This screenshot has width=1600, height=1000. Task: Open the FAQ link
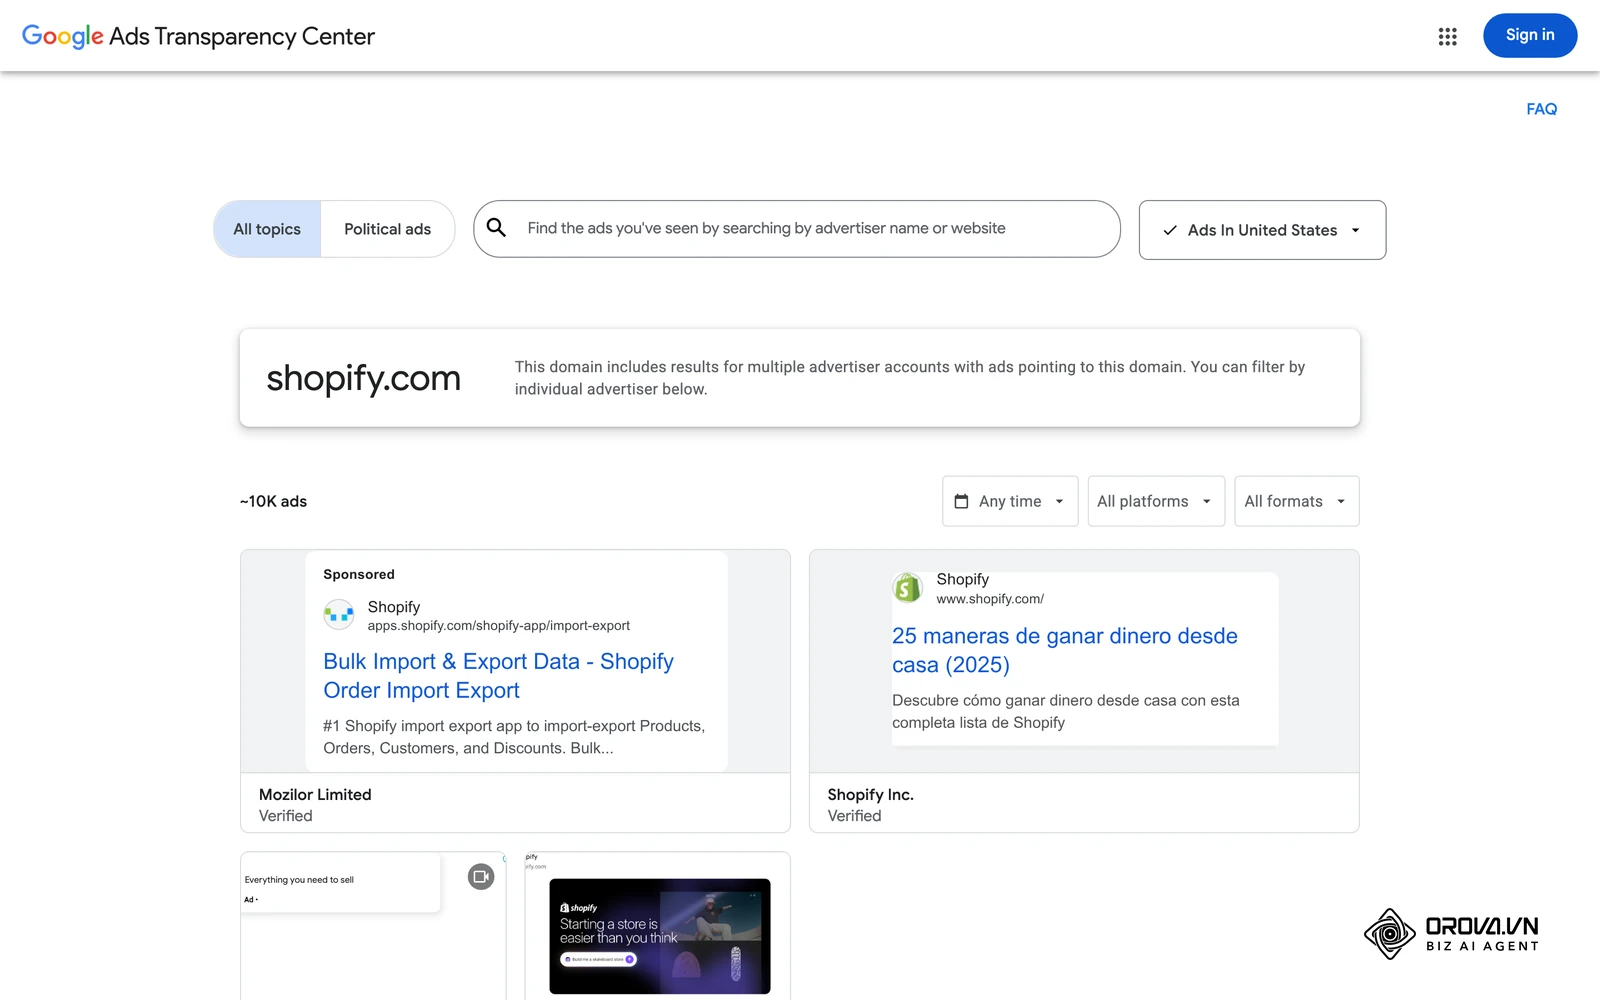pyautogui.click(x=1541, y=109)
